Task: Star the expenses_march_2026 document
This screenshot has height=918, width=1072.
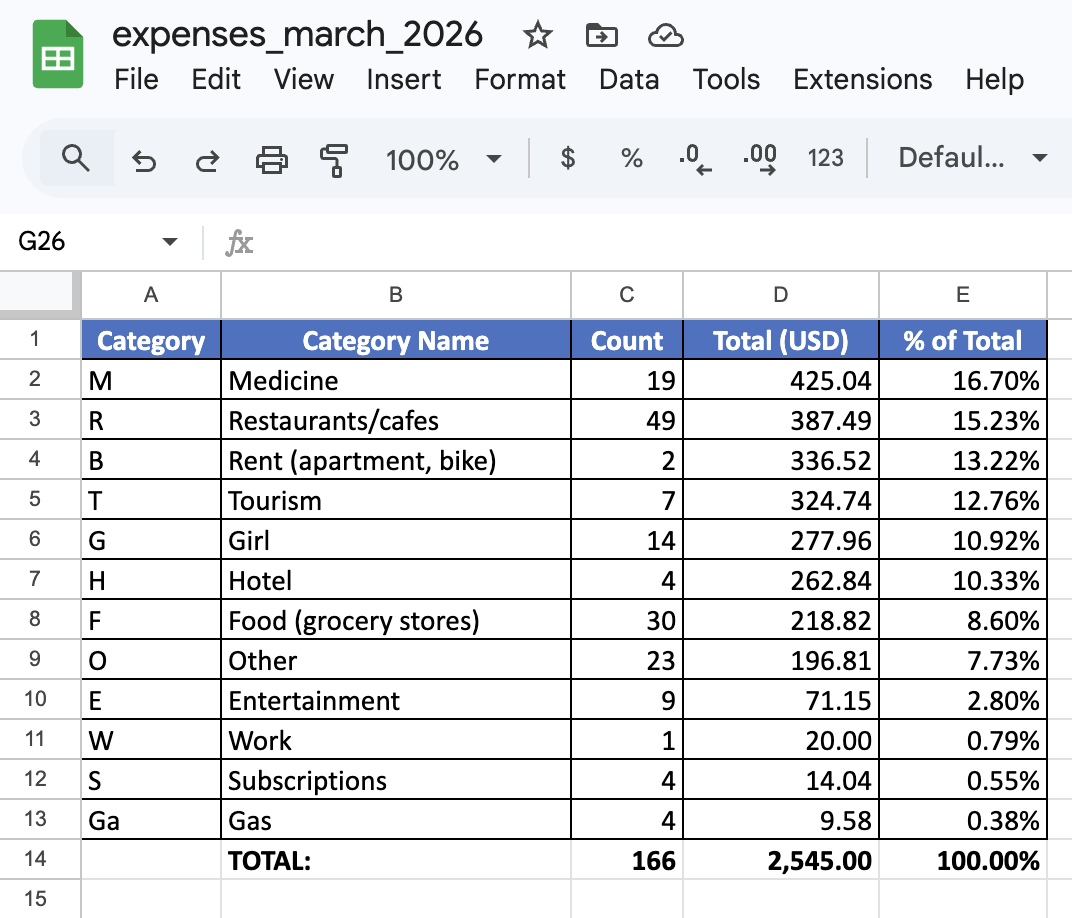Action: pos(537,36)
